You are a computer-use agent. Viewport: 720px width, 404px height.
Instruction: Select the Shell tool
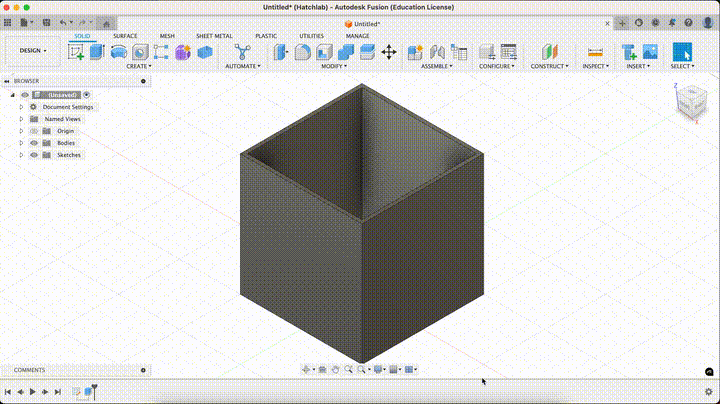click(324, 52)
